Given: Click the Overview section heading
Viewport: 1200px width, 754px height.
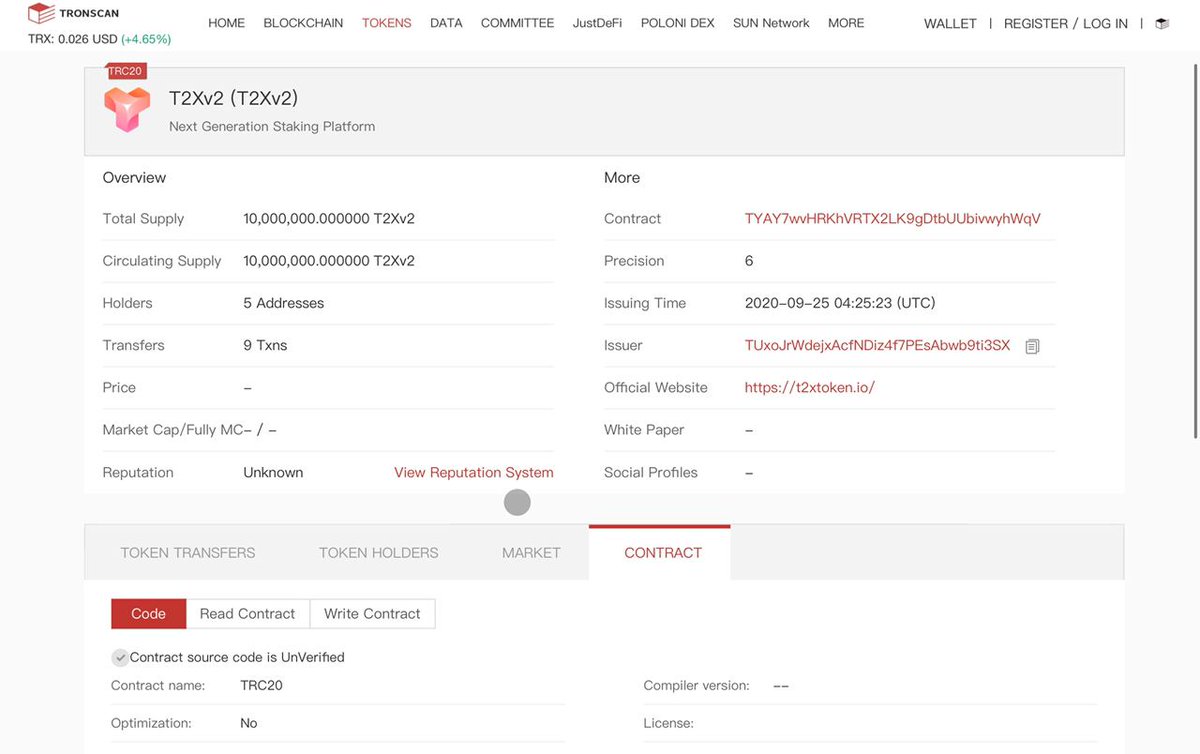Looking at the screenshot, I should click(x=134, y=178).
